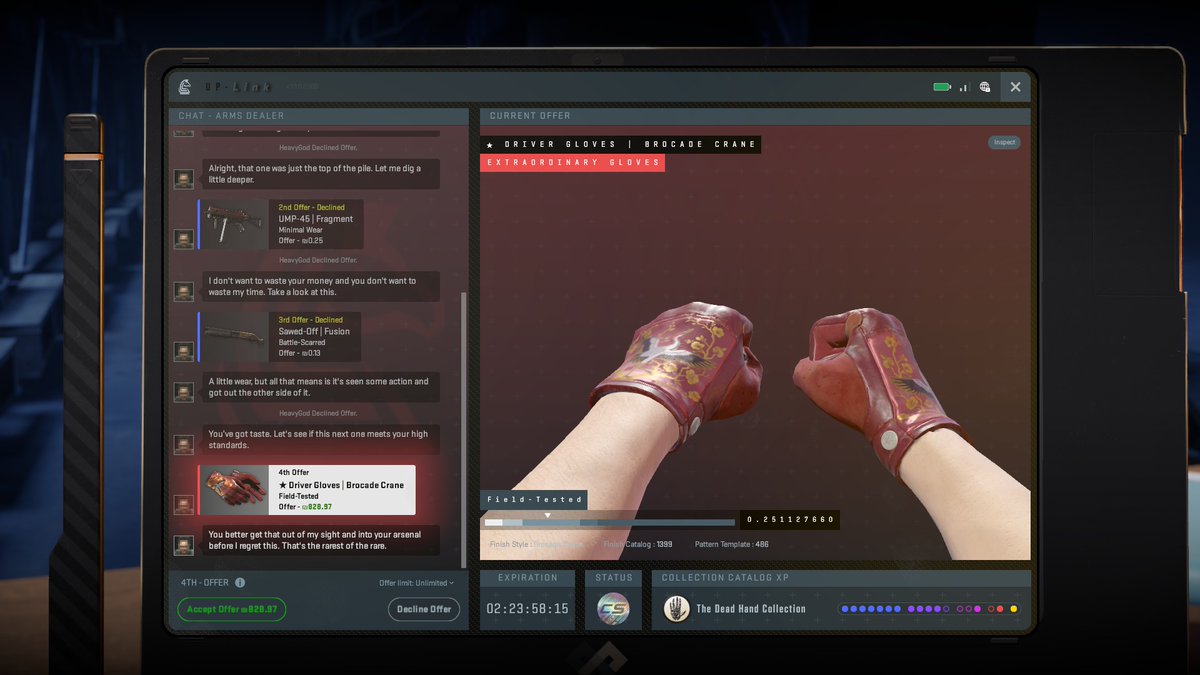Viewport: 1200px width, 675px height.
Task: Click the wear float bar
Action: pyautogui.click(x=609, y=522)
